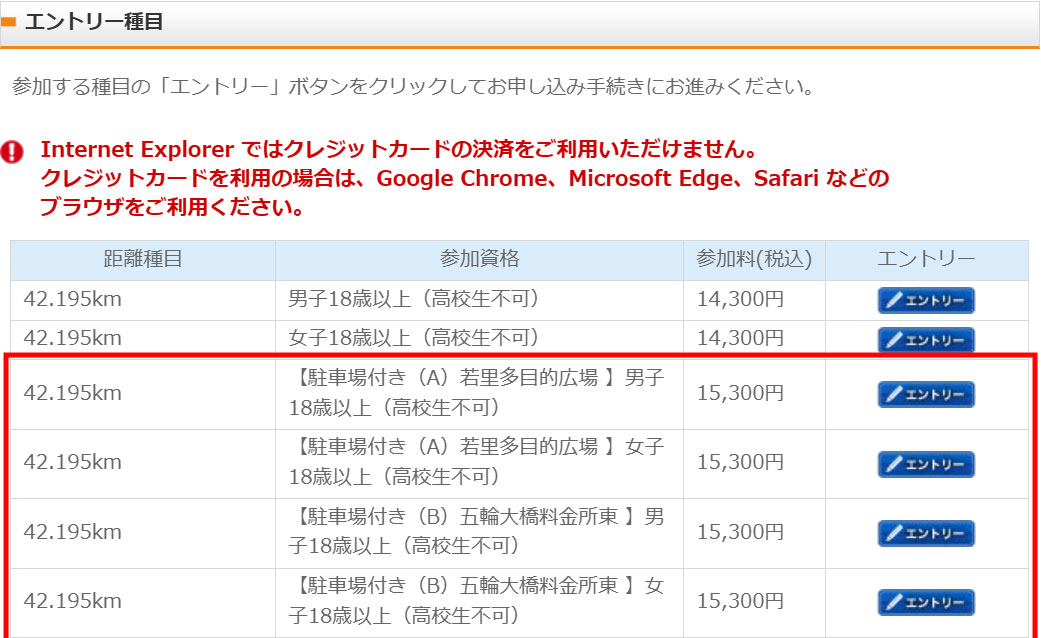Click Entry for 駐車場付き(B) 五輪大橋料金所東 男子 row
1041x638 pixels.
pyautogui.click(x=926, y=533)
